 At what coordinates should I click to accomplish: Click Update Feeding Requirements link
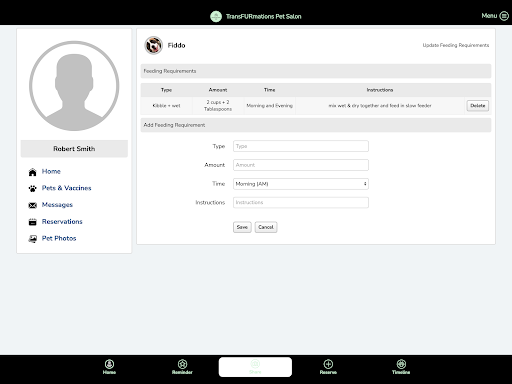tap(456, 45)
